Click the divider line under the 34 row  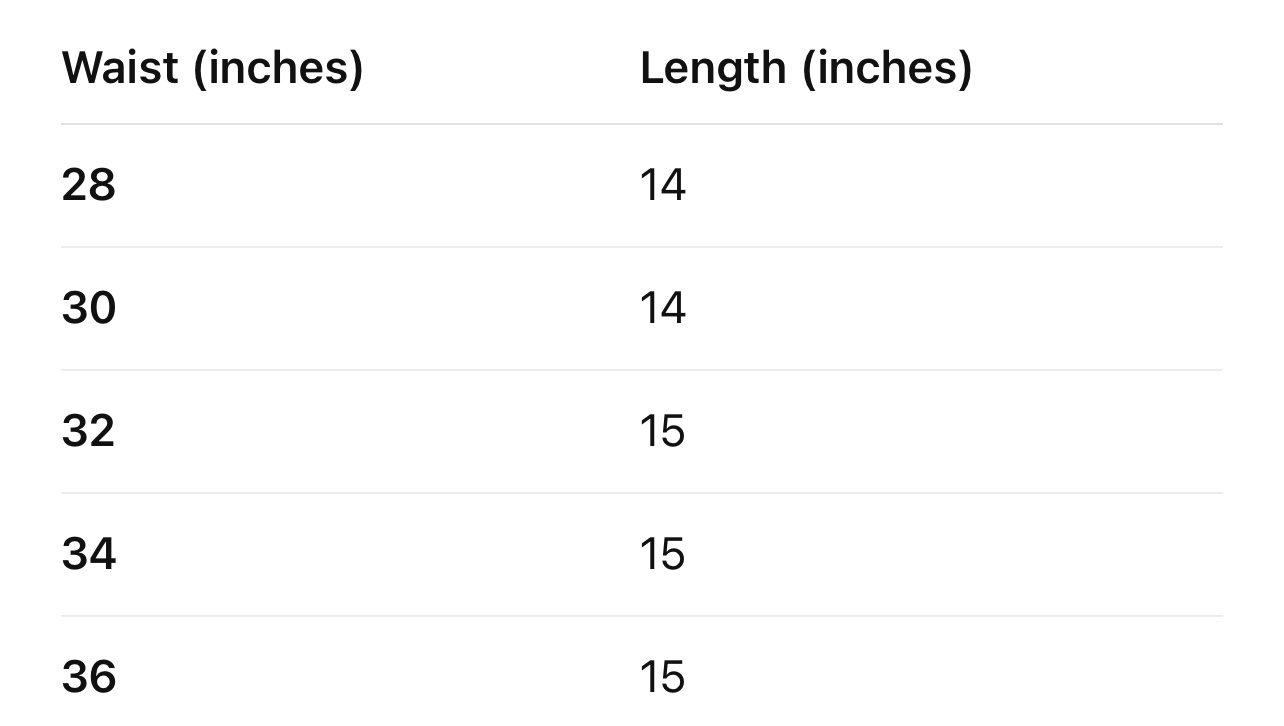tap(641, 616)
